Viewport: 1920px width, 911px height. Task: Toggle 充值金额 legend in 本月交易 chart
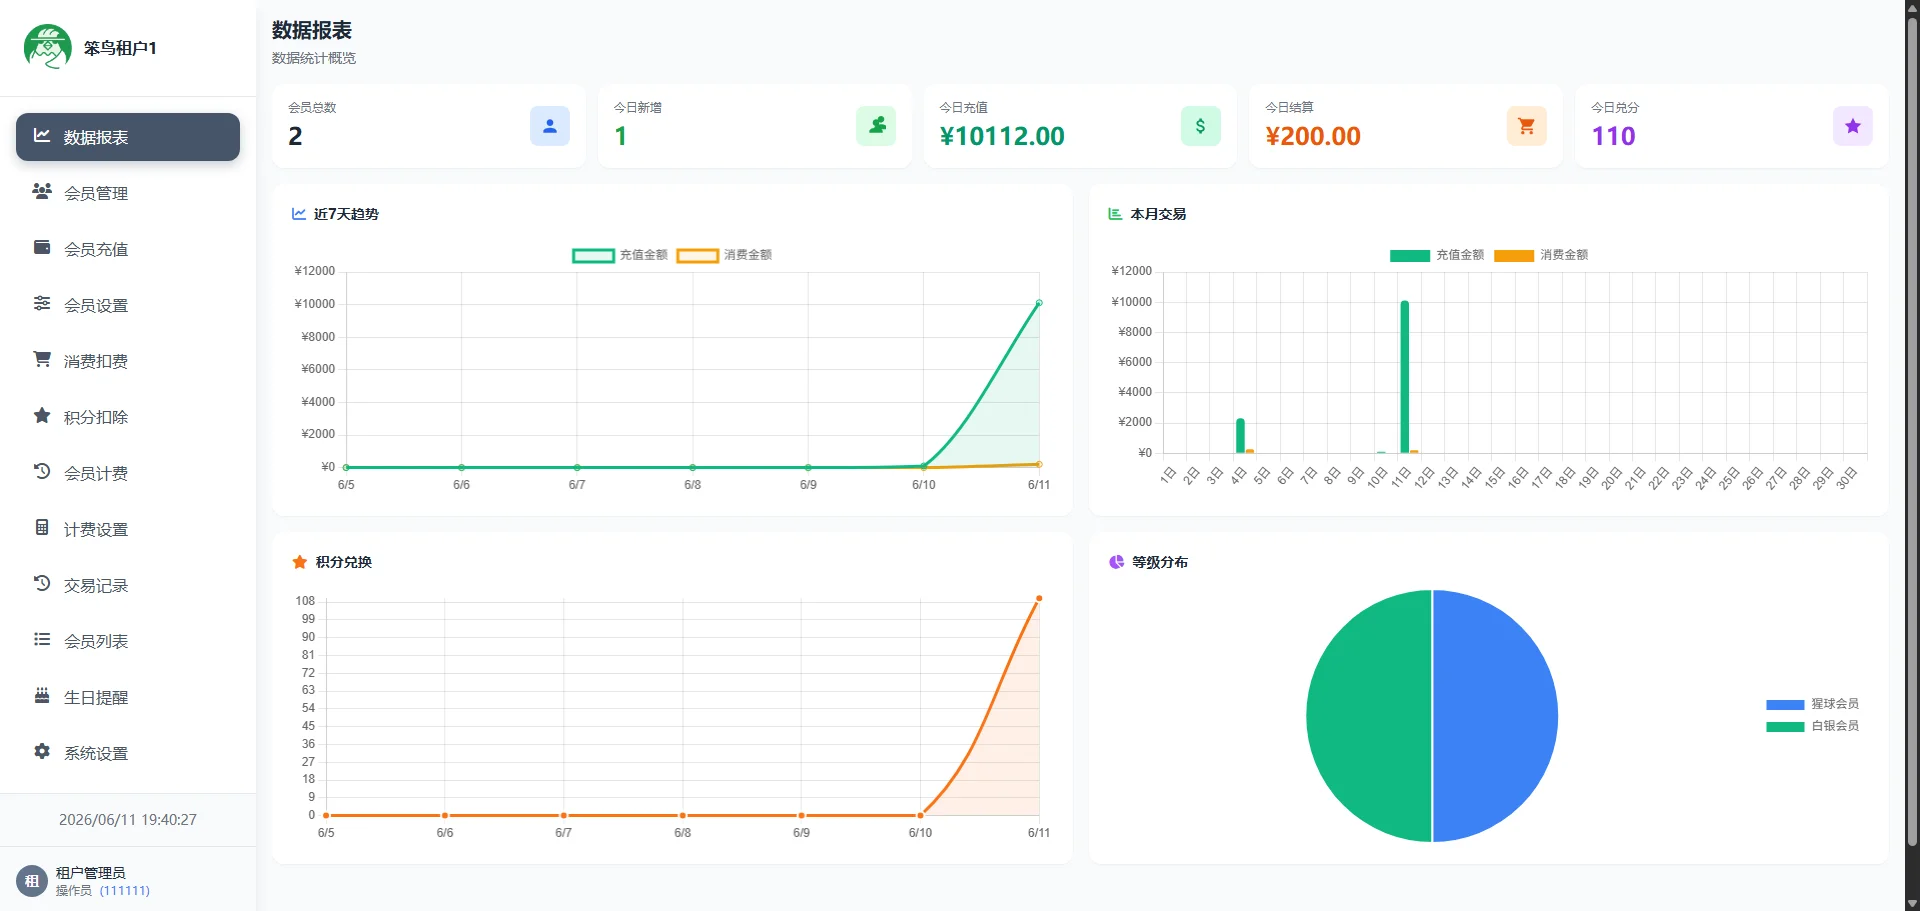click(1437, 255)
